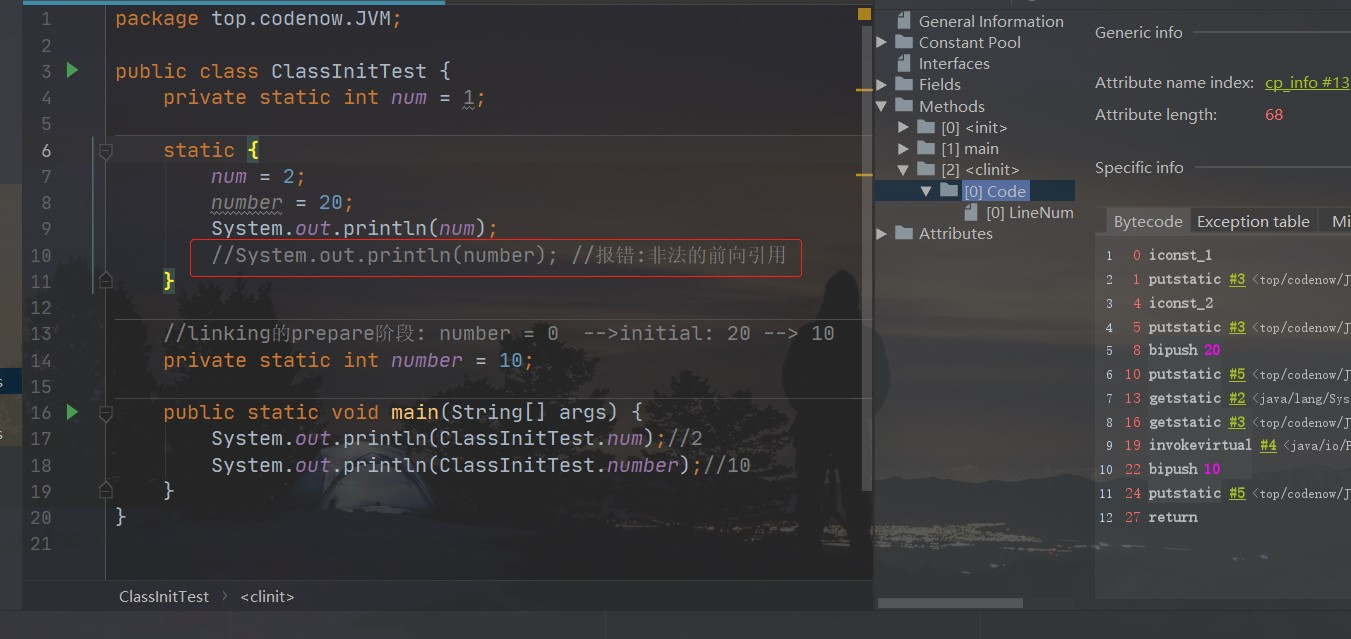
Task: Select [1] main tree item label
Action: (x=970, y=148)
